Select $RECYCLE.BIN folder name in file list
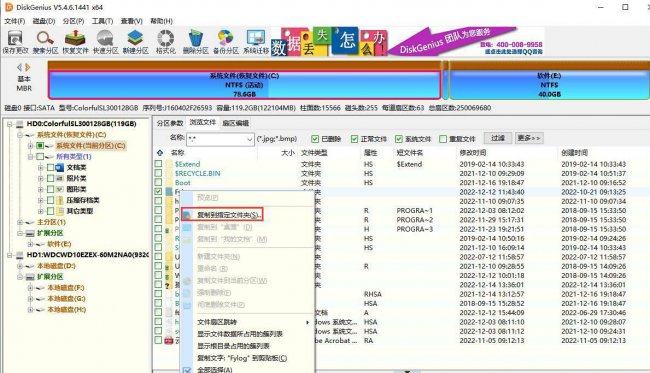Image resolution: width=650 pixels, height=373 pixels. [x=198, y=174]
